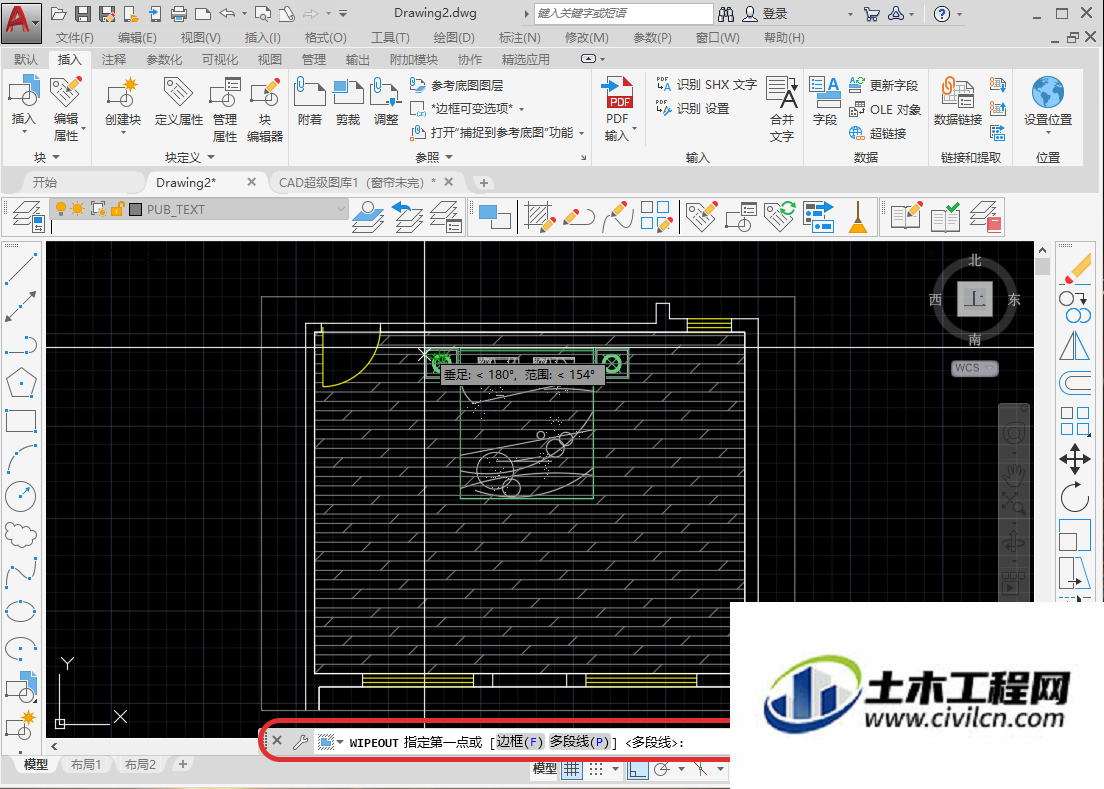Open the Define Attributes tool

tap(178, 92)
